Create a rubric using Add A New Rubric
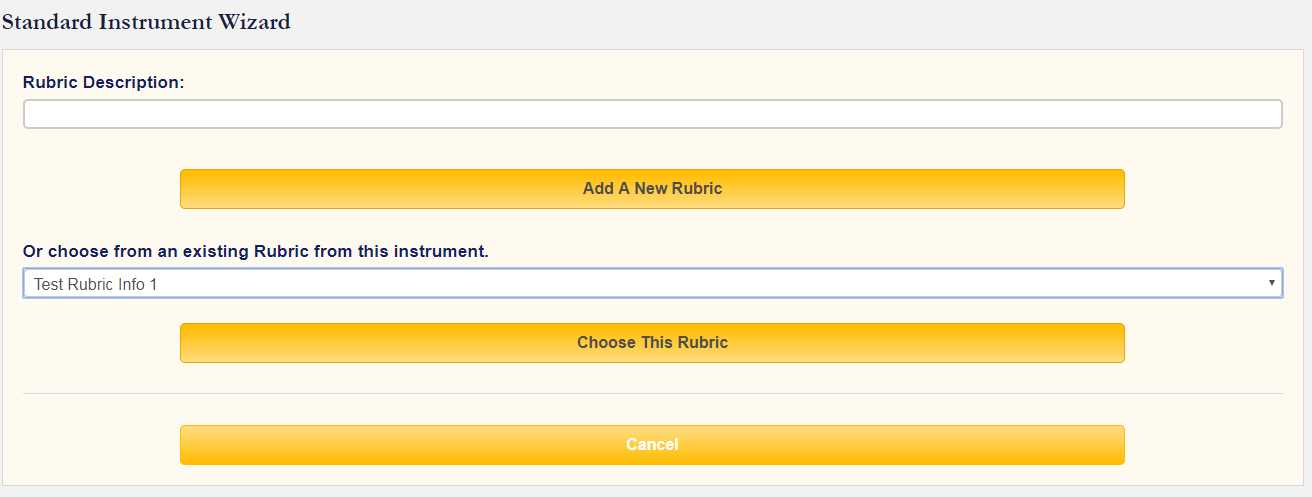The height and width of the screenshot is (497, 1312). point(652,188)
